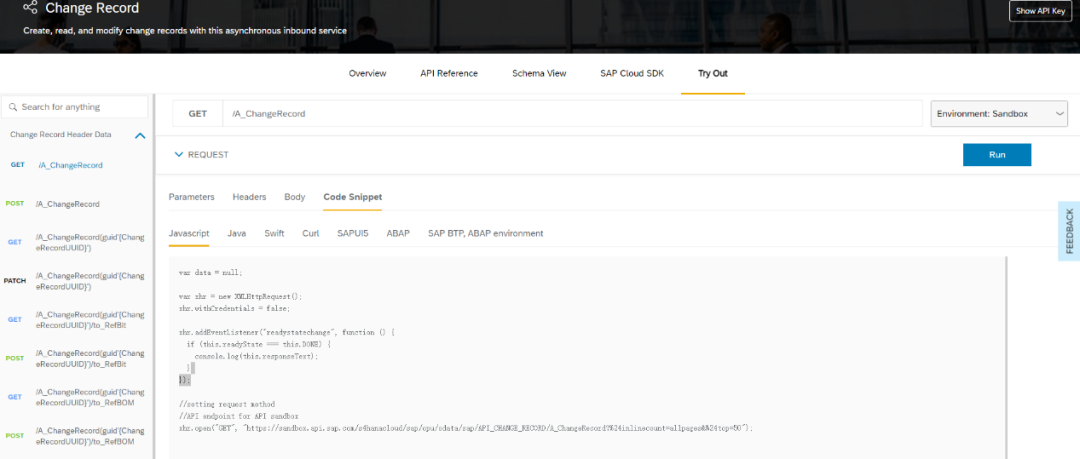This screenshot has width=1080, height=459.
Task: Switch to the Overview tab
Action: (x=367, y=73)
